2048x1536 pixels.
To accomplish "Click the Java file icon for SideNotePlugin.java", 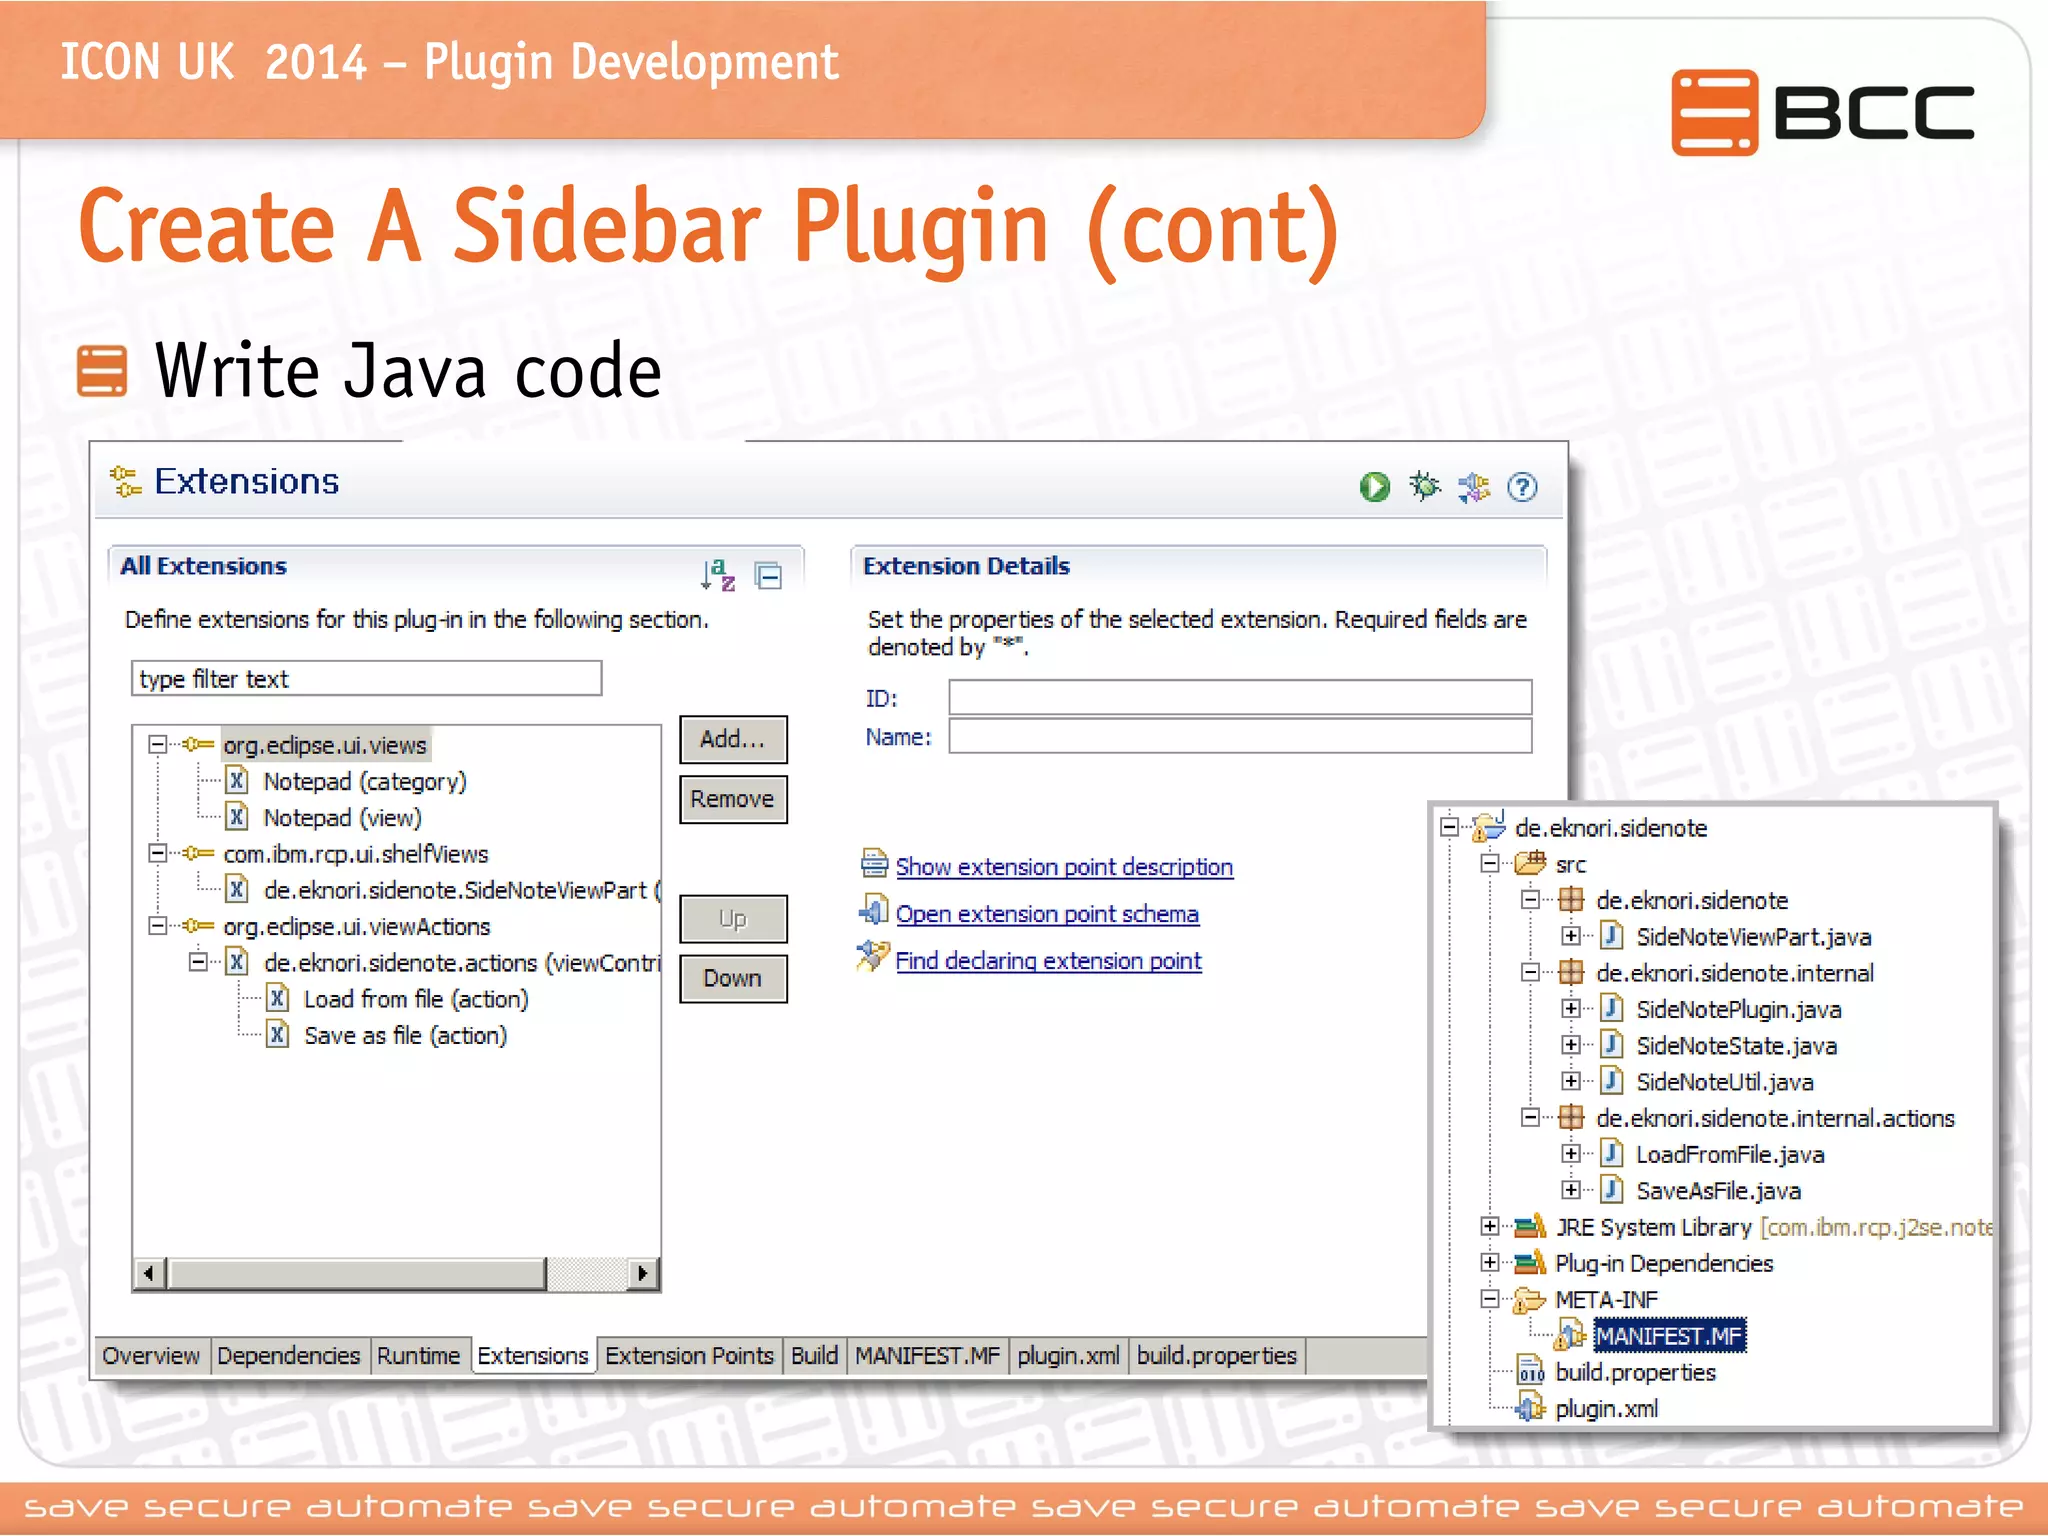I will coord(1611,1009).
